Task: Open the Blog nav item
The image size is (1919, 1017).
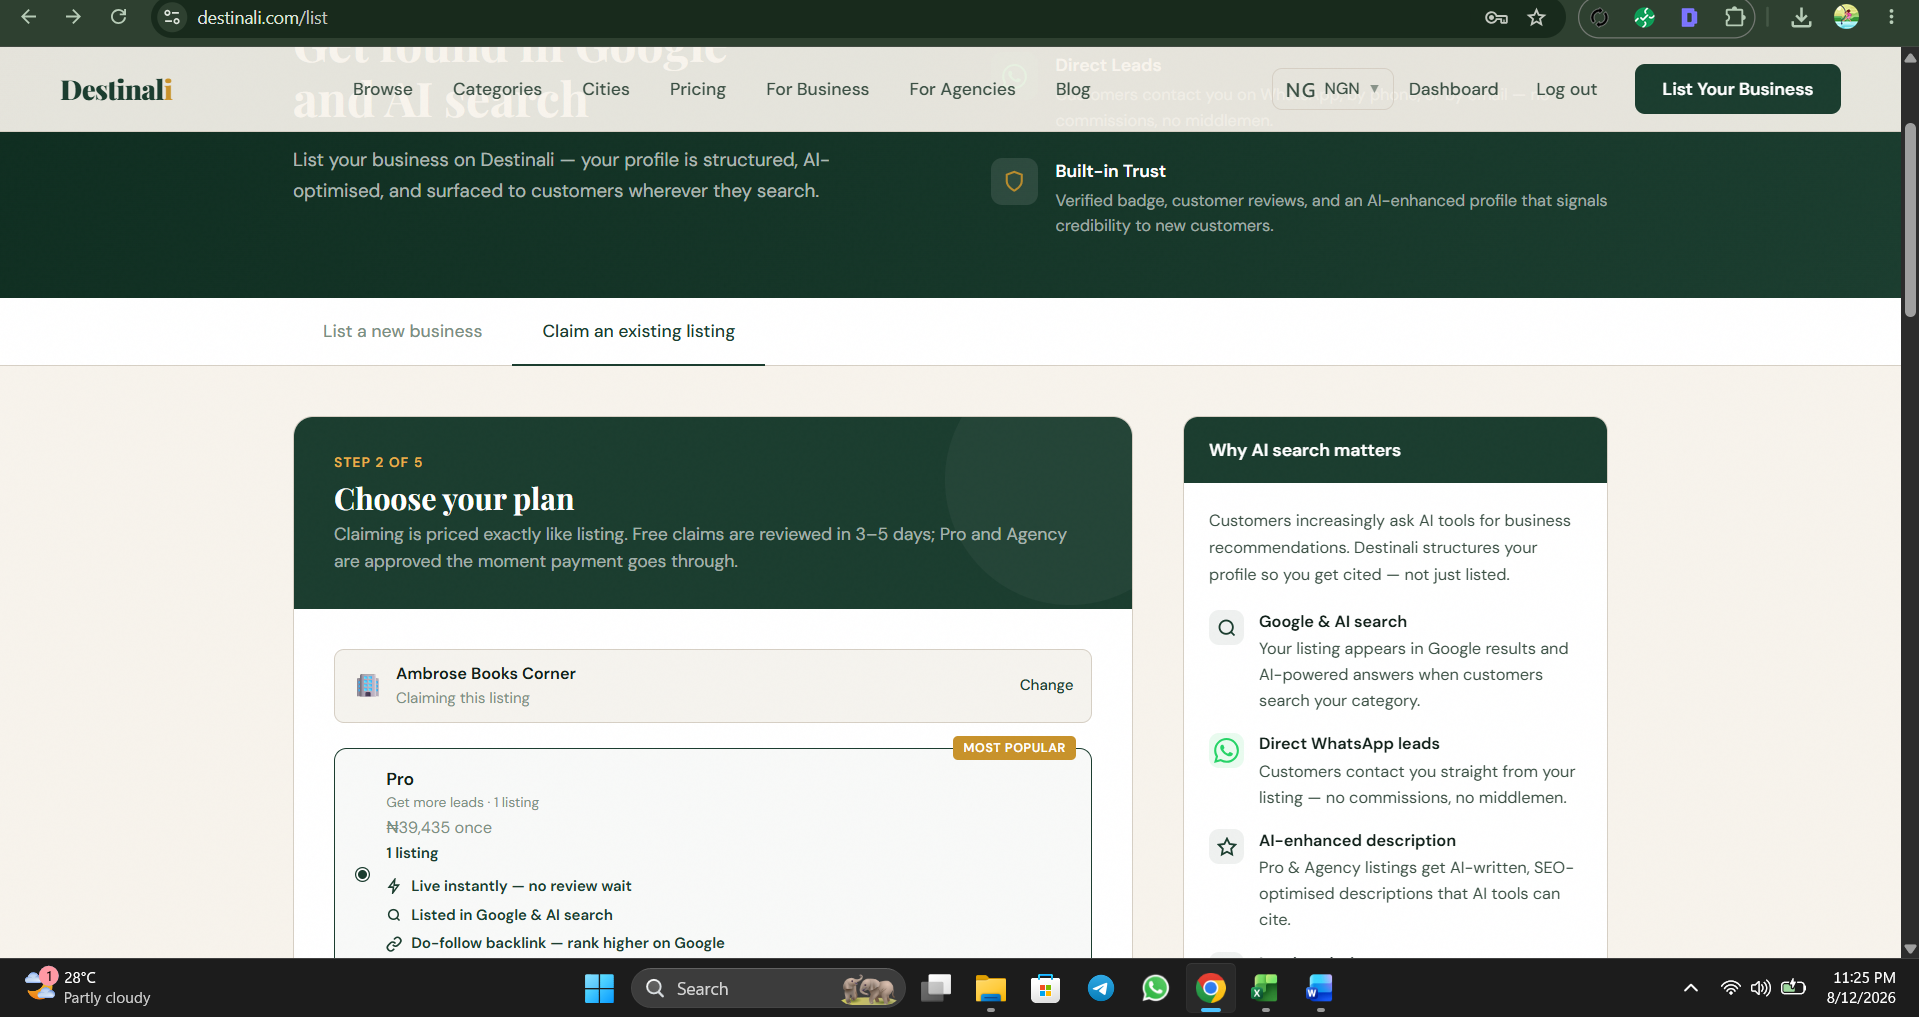Action: 1073,89
